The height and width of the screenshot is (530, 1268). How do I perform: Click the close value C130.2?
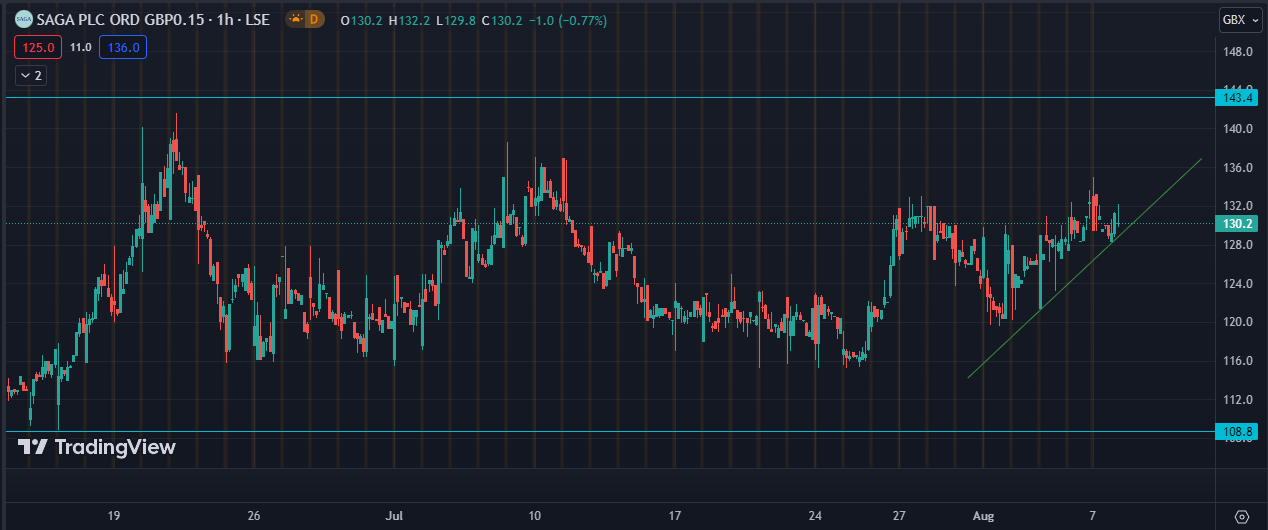tap(503, 20)
